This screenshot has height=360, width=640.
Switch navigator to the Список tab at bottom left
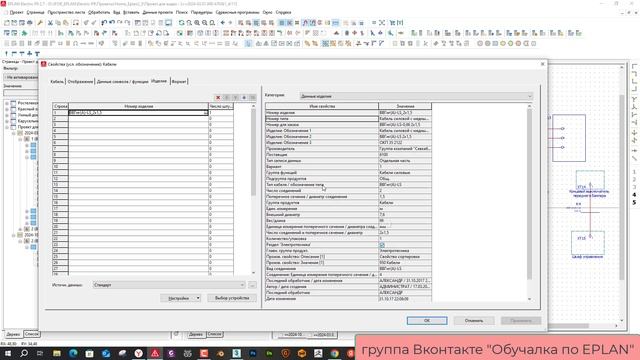[31, 334]
